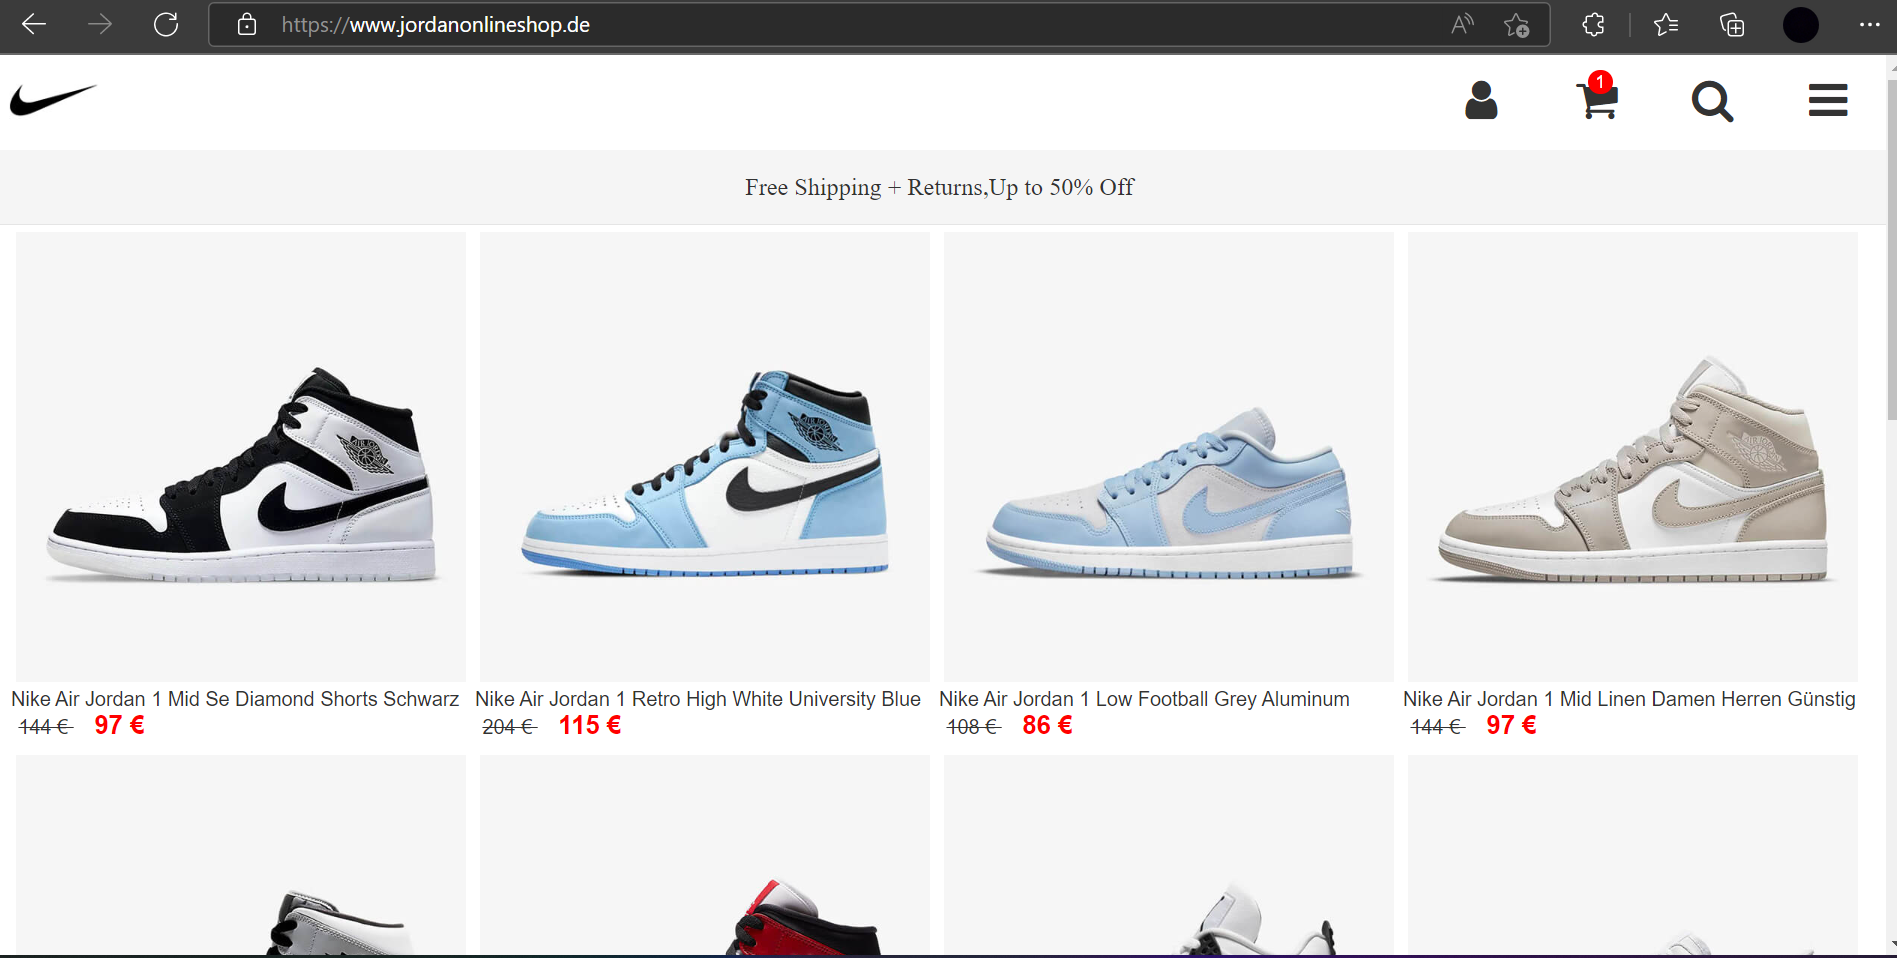Open the browser extensions puzzle icon
1897x958 pixels.
(x=1594, y=25)
